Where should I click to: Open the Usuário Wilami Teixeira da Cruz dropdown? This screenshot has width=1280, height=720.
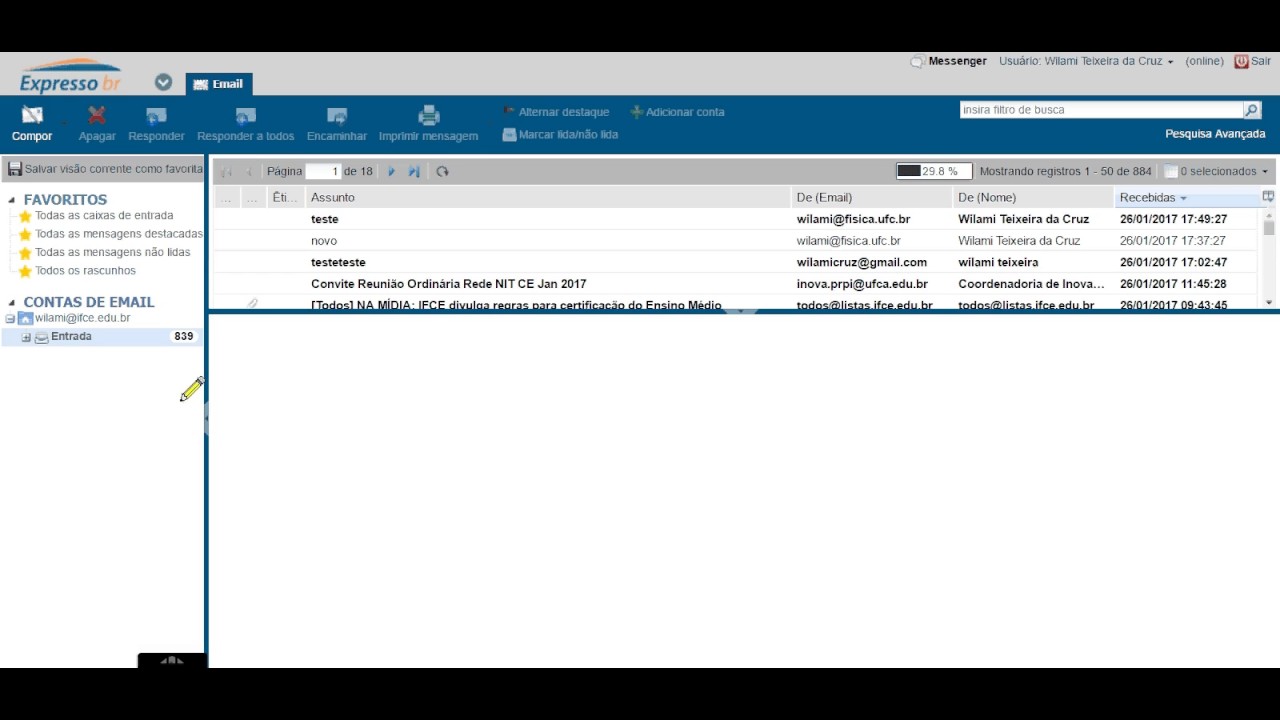1086,61
